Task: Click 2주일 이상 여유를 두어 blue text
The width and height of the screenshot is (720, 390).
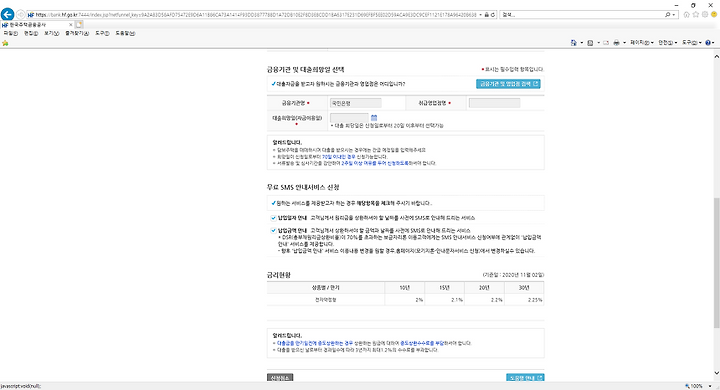Action: tap(375, 163)
